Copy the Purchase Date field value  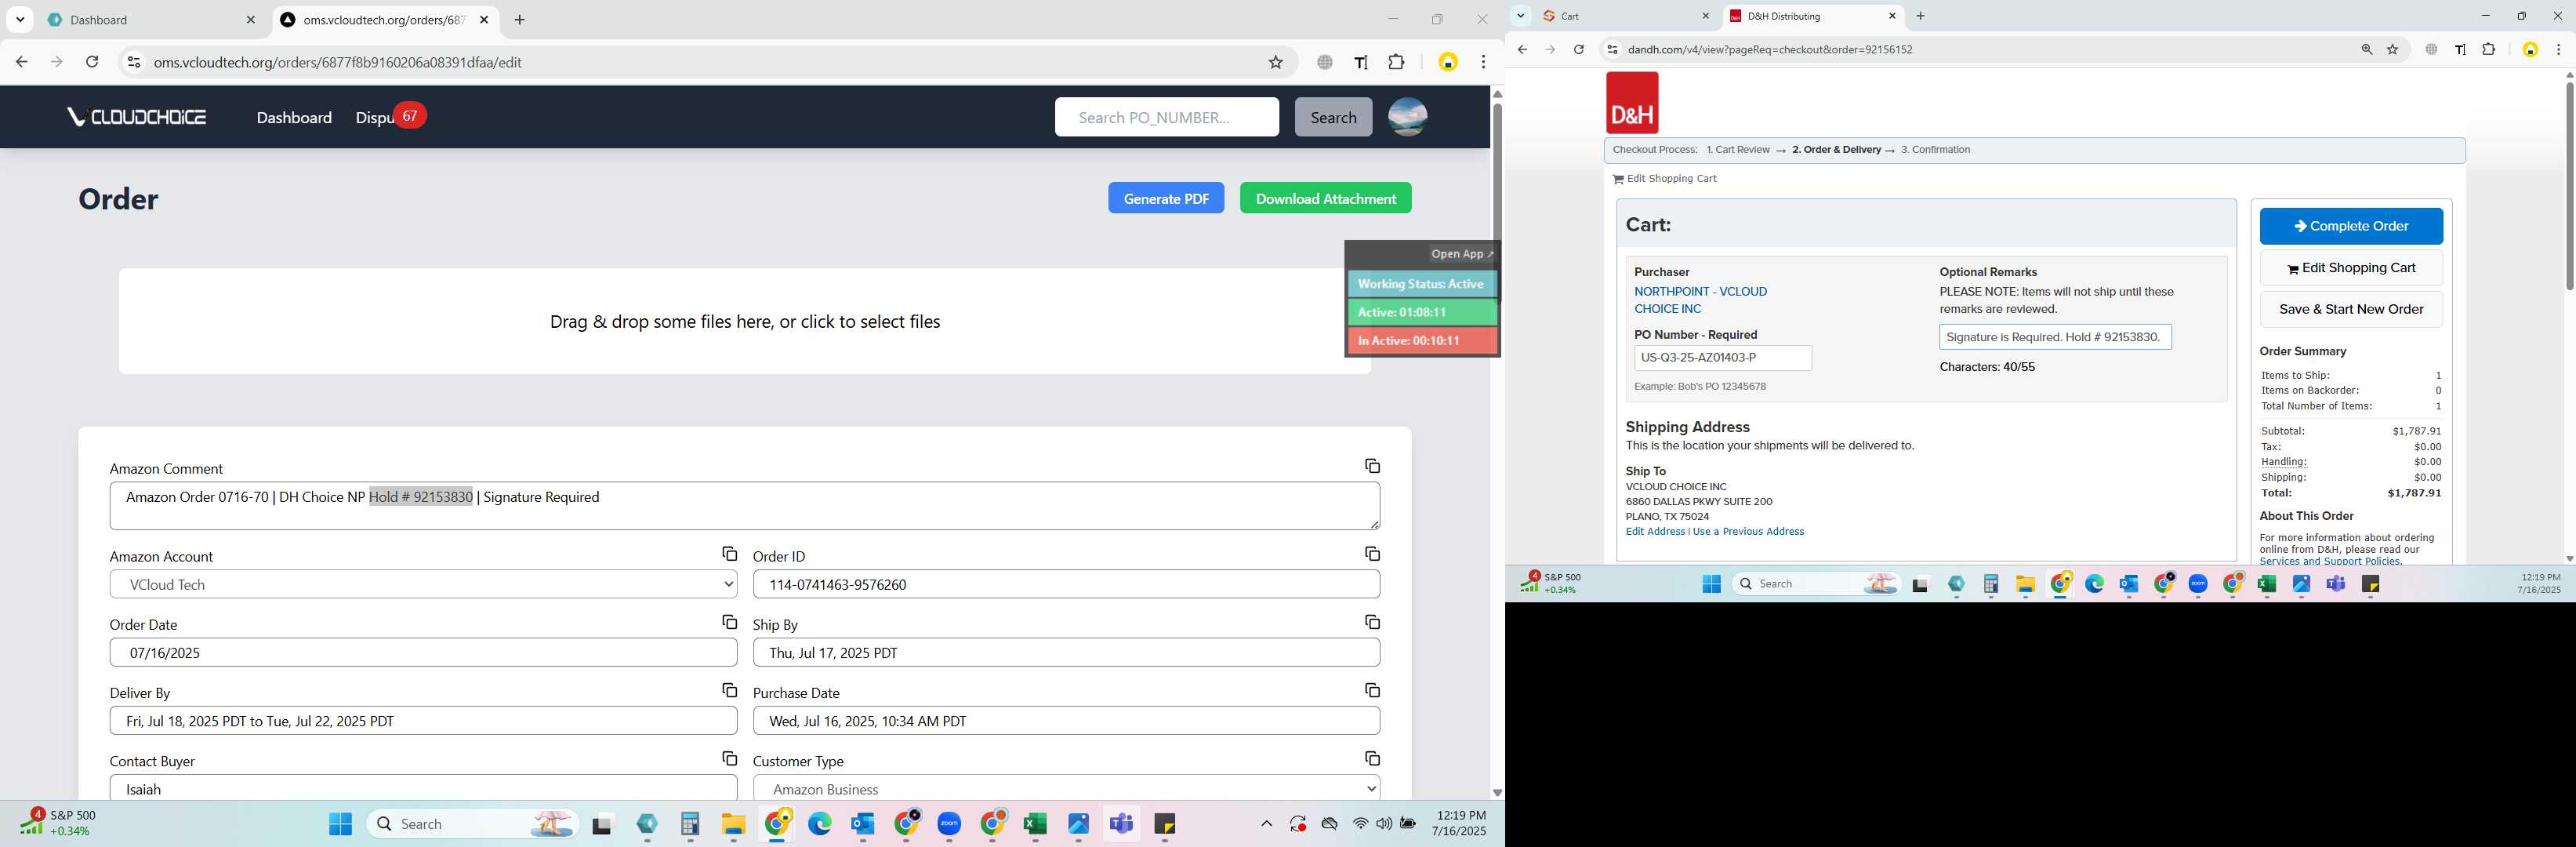[1372, 690]
